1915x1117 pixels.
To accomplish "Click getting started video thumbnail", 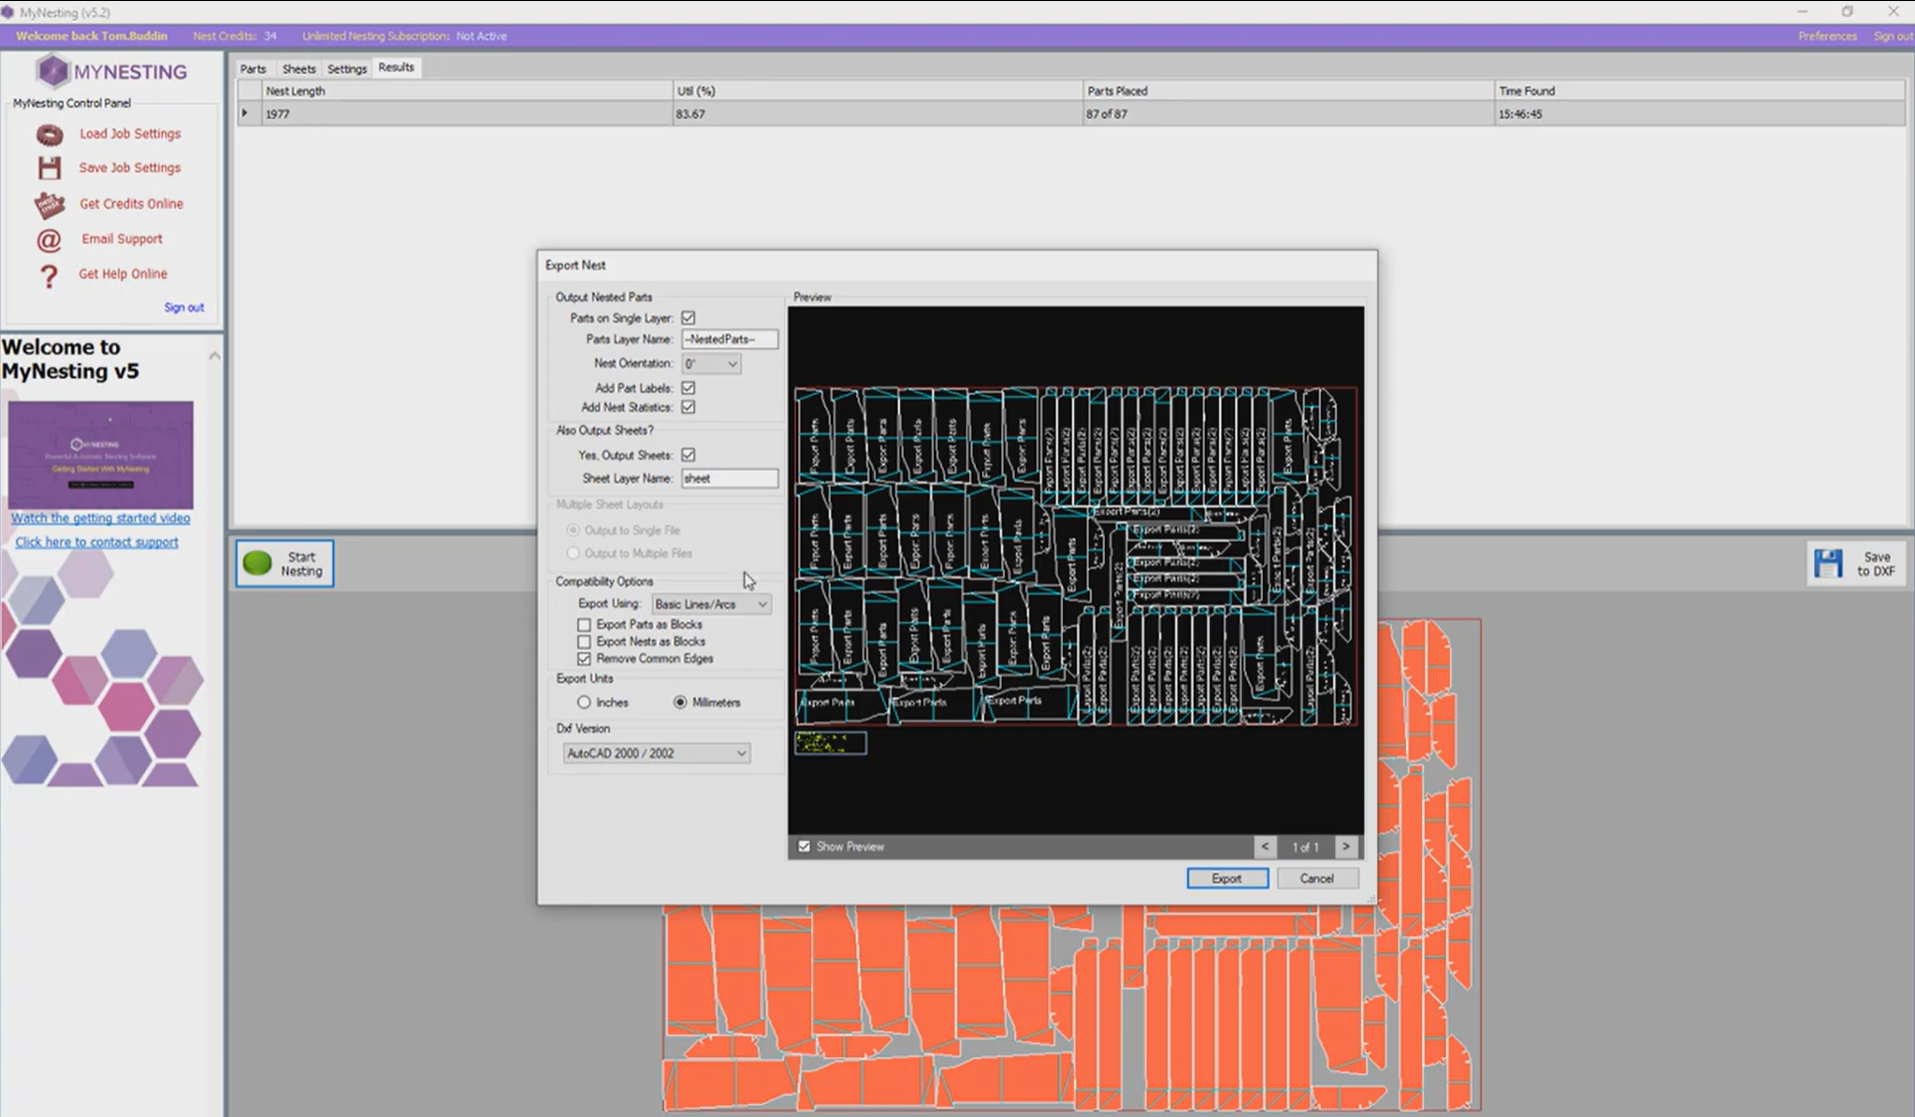I will tap(101, 455).
